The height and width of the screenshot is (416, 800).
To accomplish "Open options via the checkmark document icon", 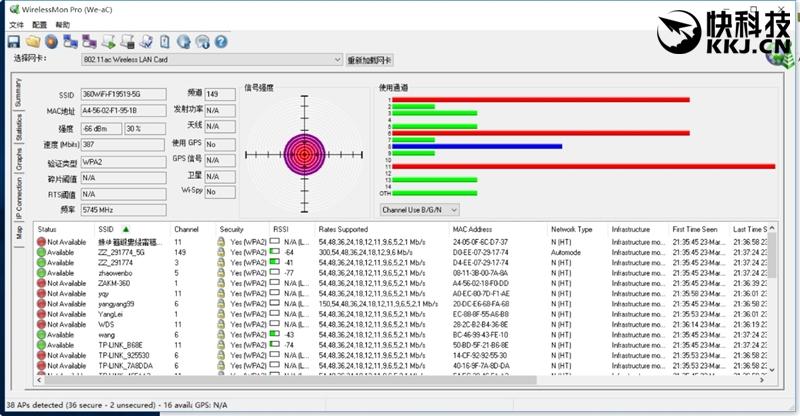I will click(146, 42).
